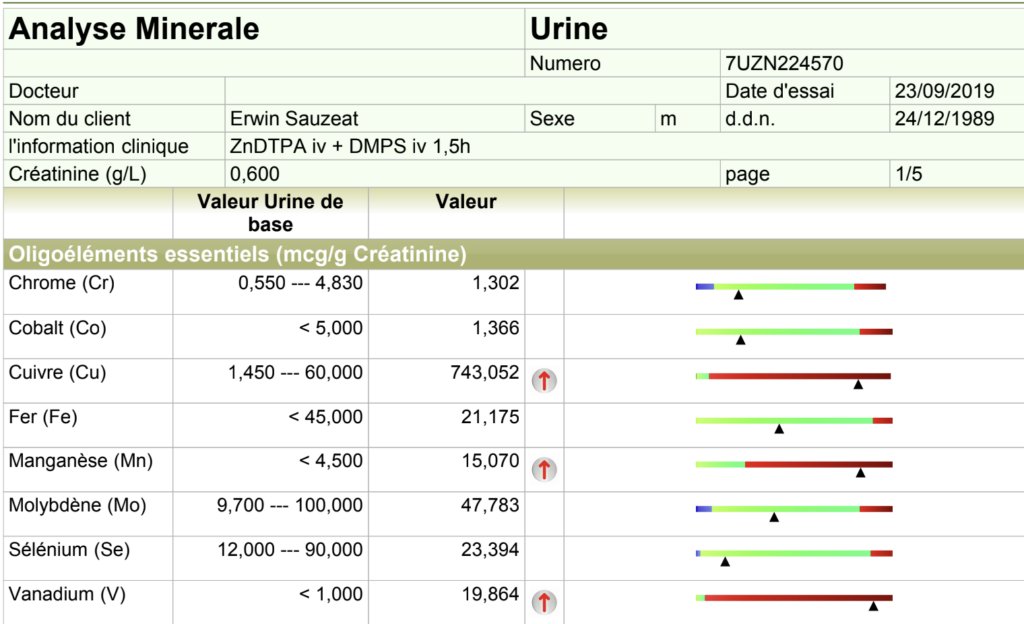This screenshot has height=624, width=1024.
Task: Click the Urine header label
Action: tap(568, 29)
